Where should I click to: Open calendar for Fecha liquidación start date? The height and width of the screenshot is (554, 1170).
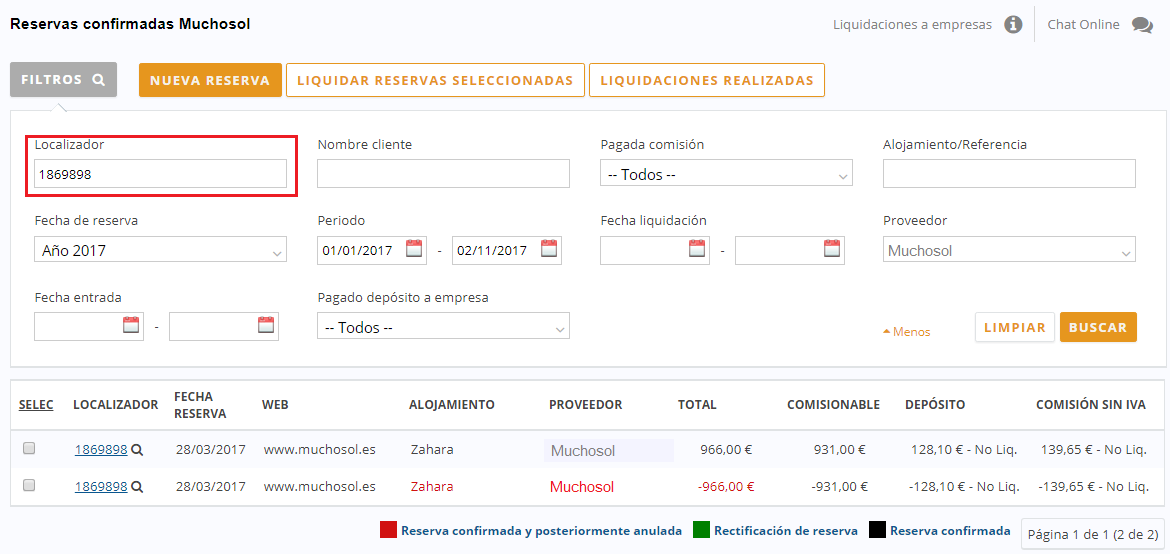(x=697, y=250)
